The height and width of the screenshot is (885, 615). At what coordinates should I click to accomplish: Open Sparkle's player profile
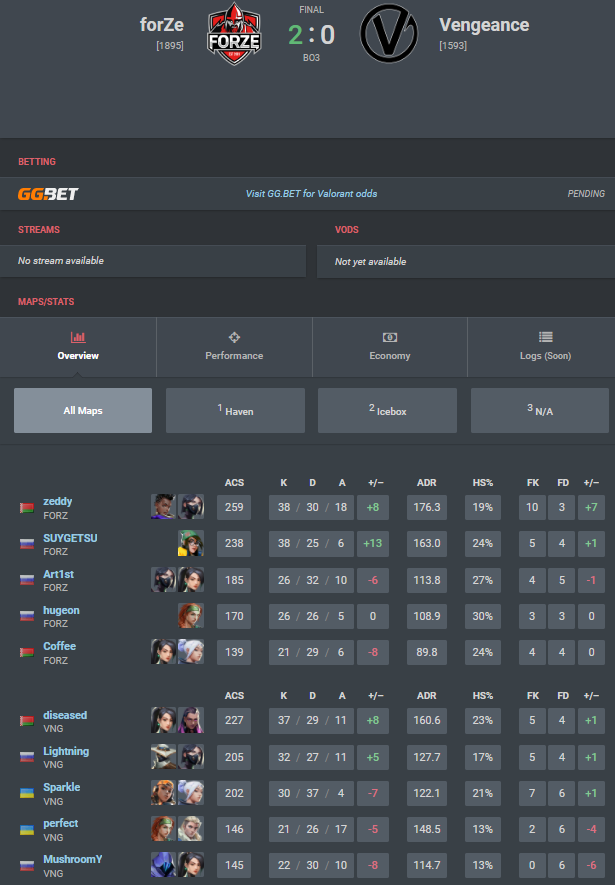(x=62, y=787)
